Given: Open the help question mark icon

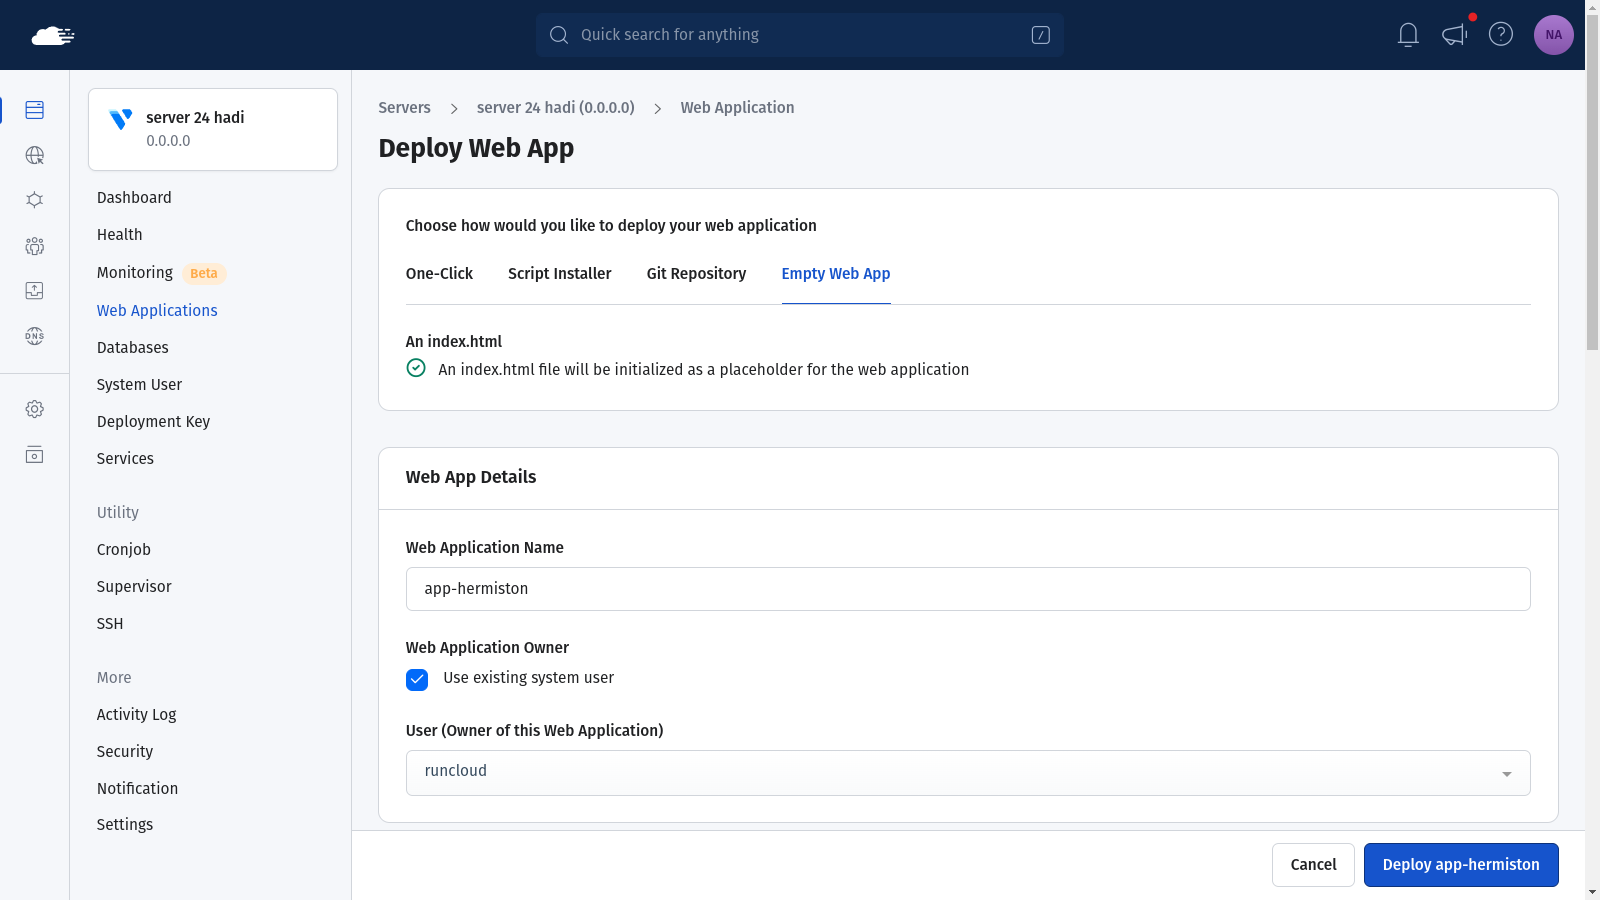Looking at the screenshot, I should (1500, 35).
